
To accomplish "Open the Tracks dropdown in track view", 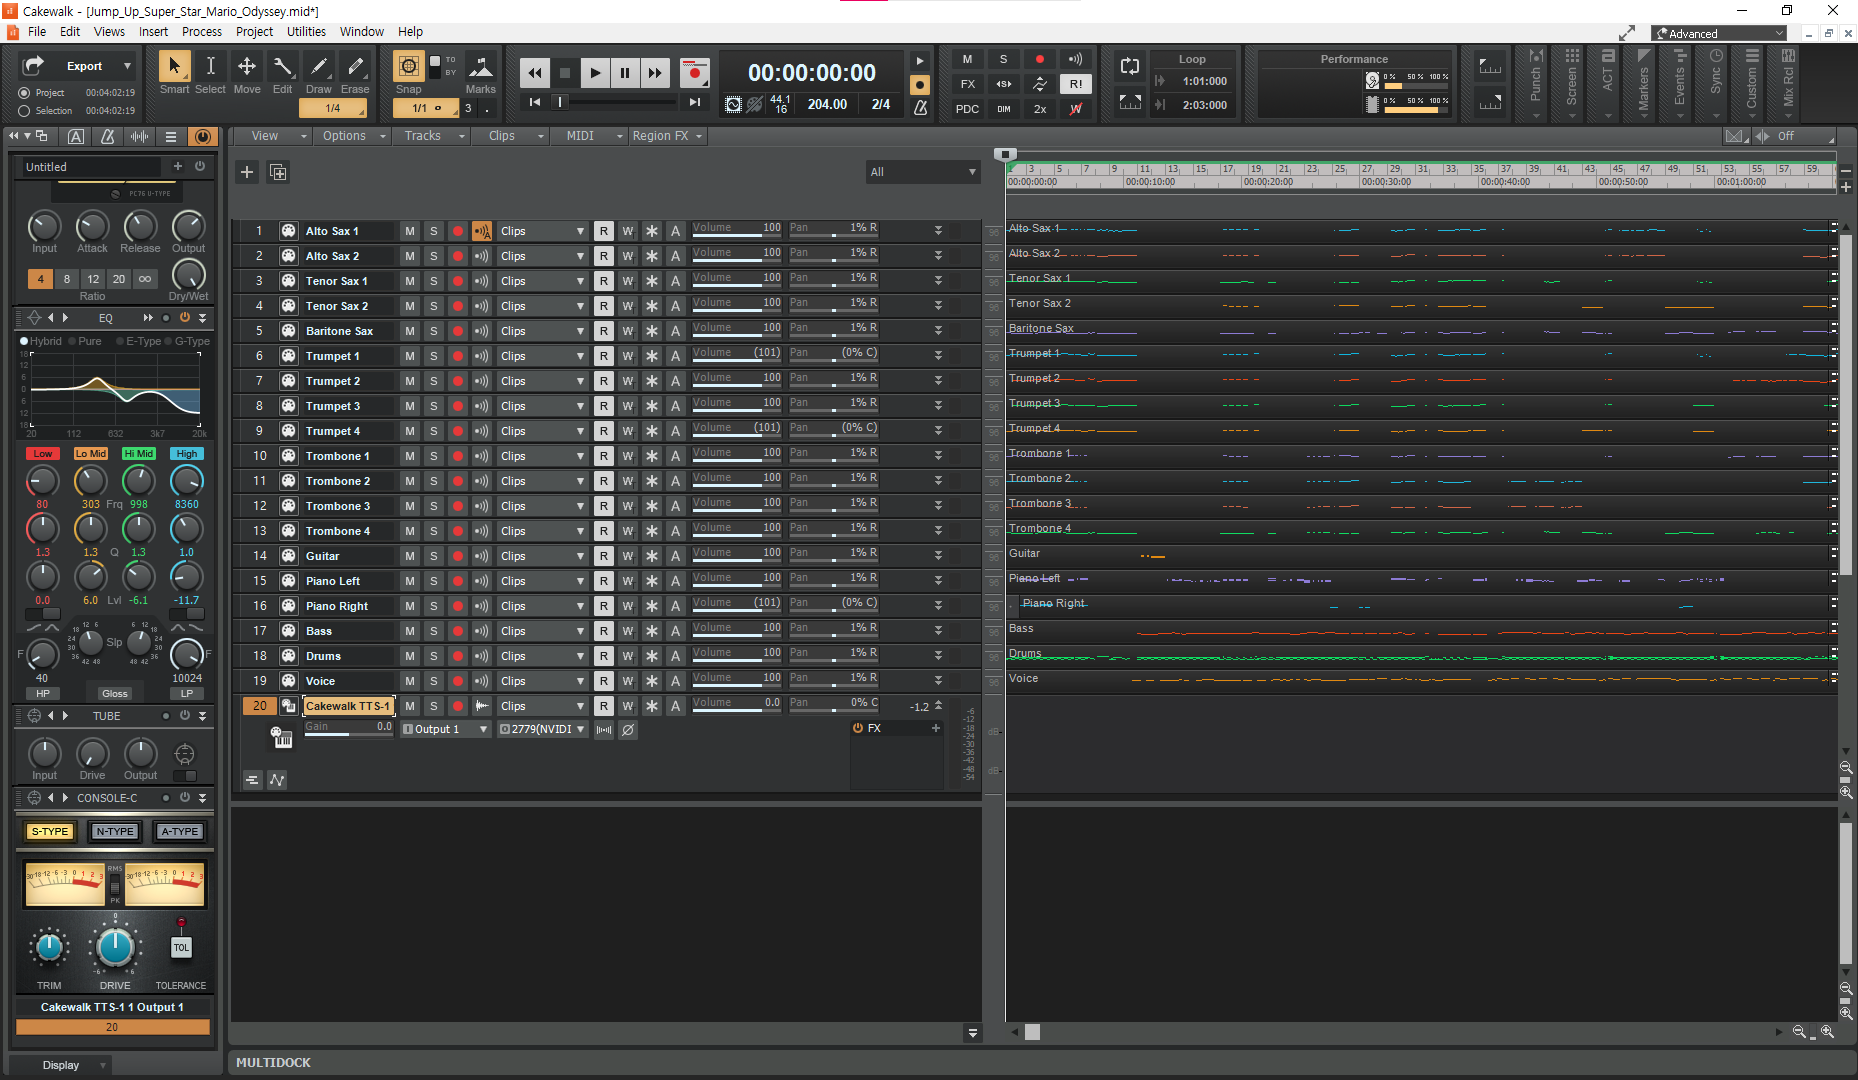I will click(432, 136).
